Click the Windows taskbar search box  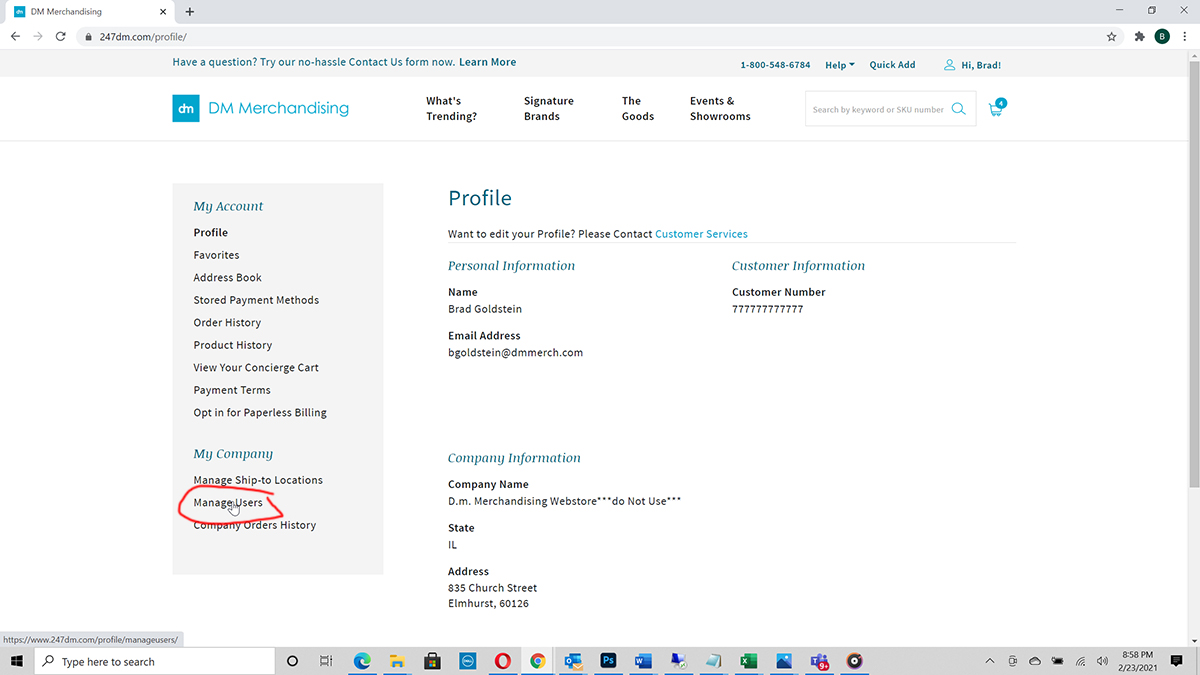pos(155,661)
